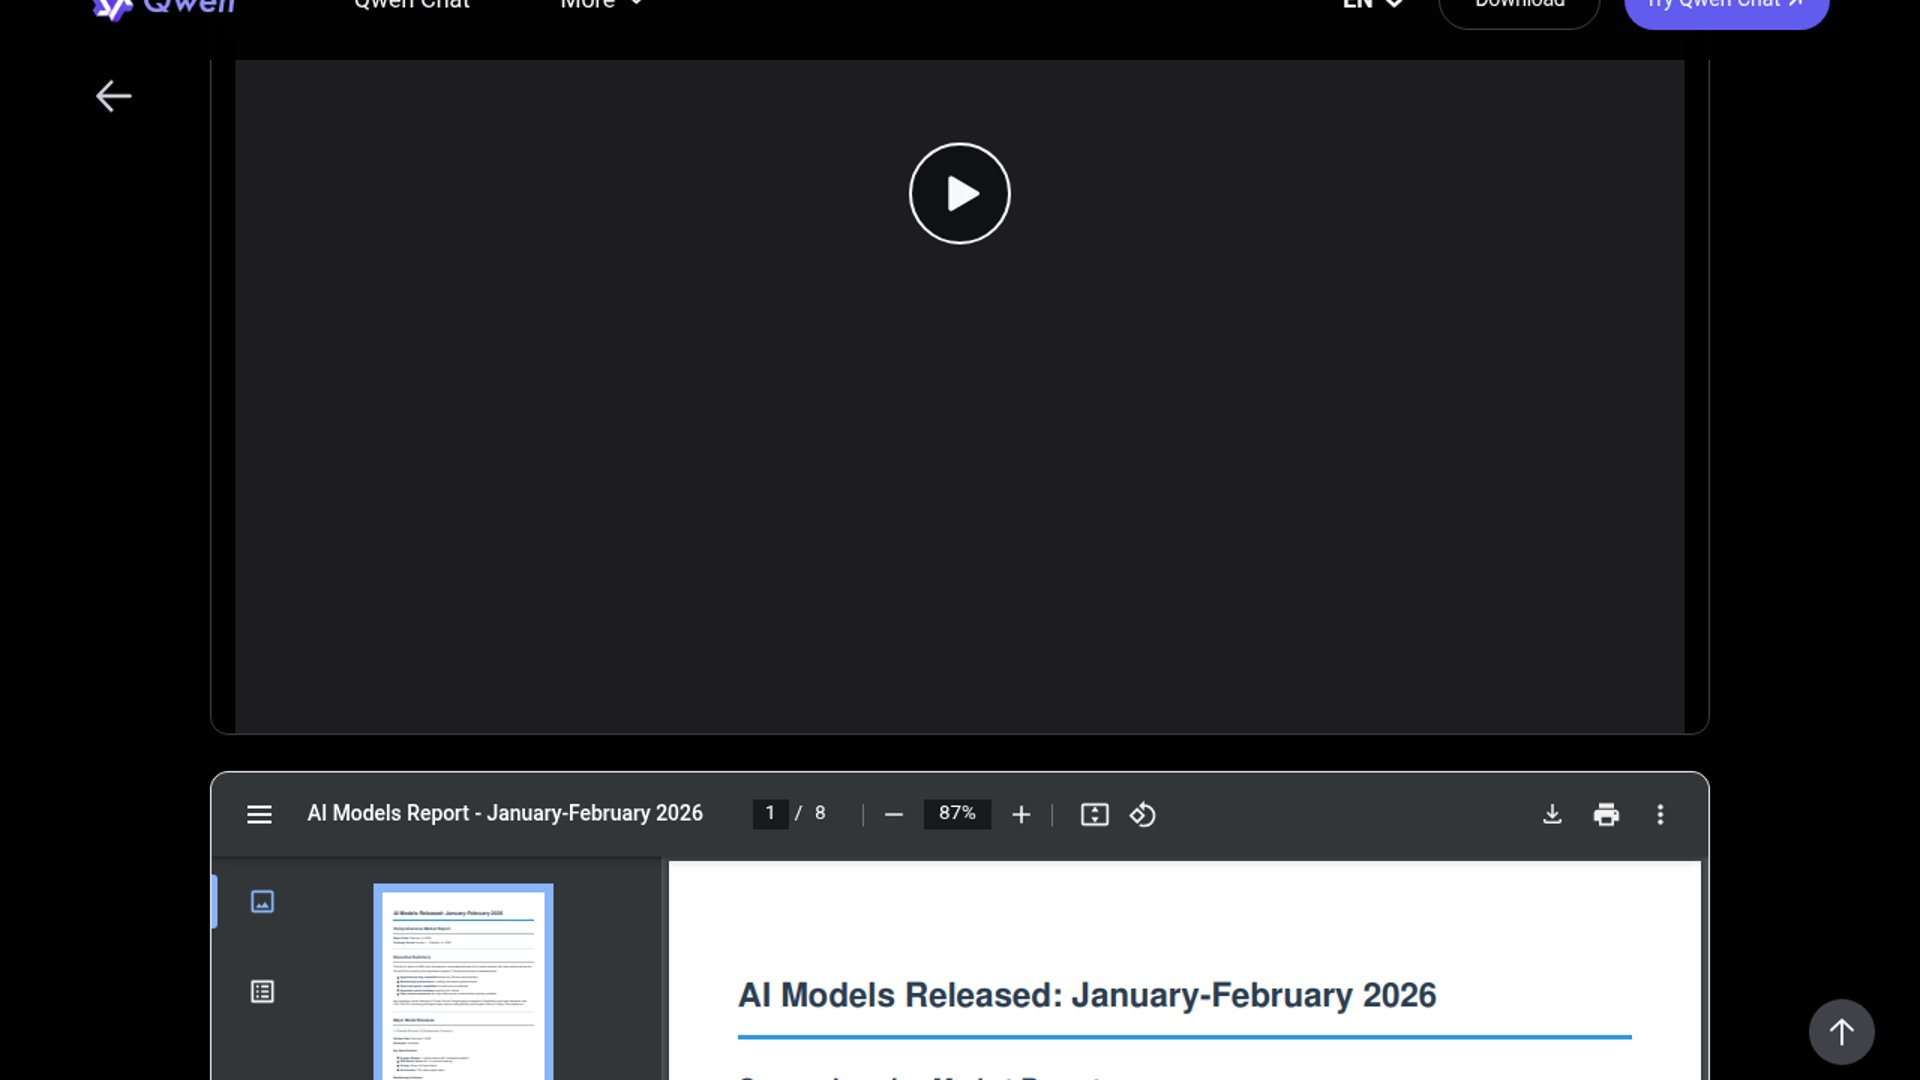Image resolution: width=1920 pixels, height=1080 pixels.
Task: Open PDF more actions menu
Action: 1660,815
